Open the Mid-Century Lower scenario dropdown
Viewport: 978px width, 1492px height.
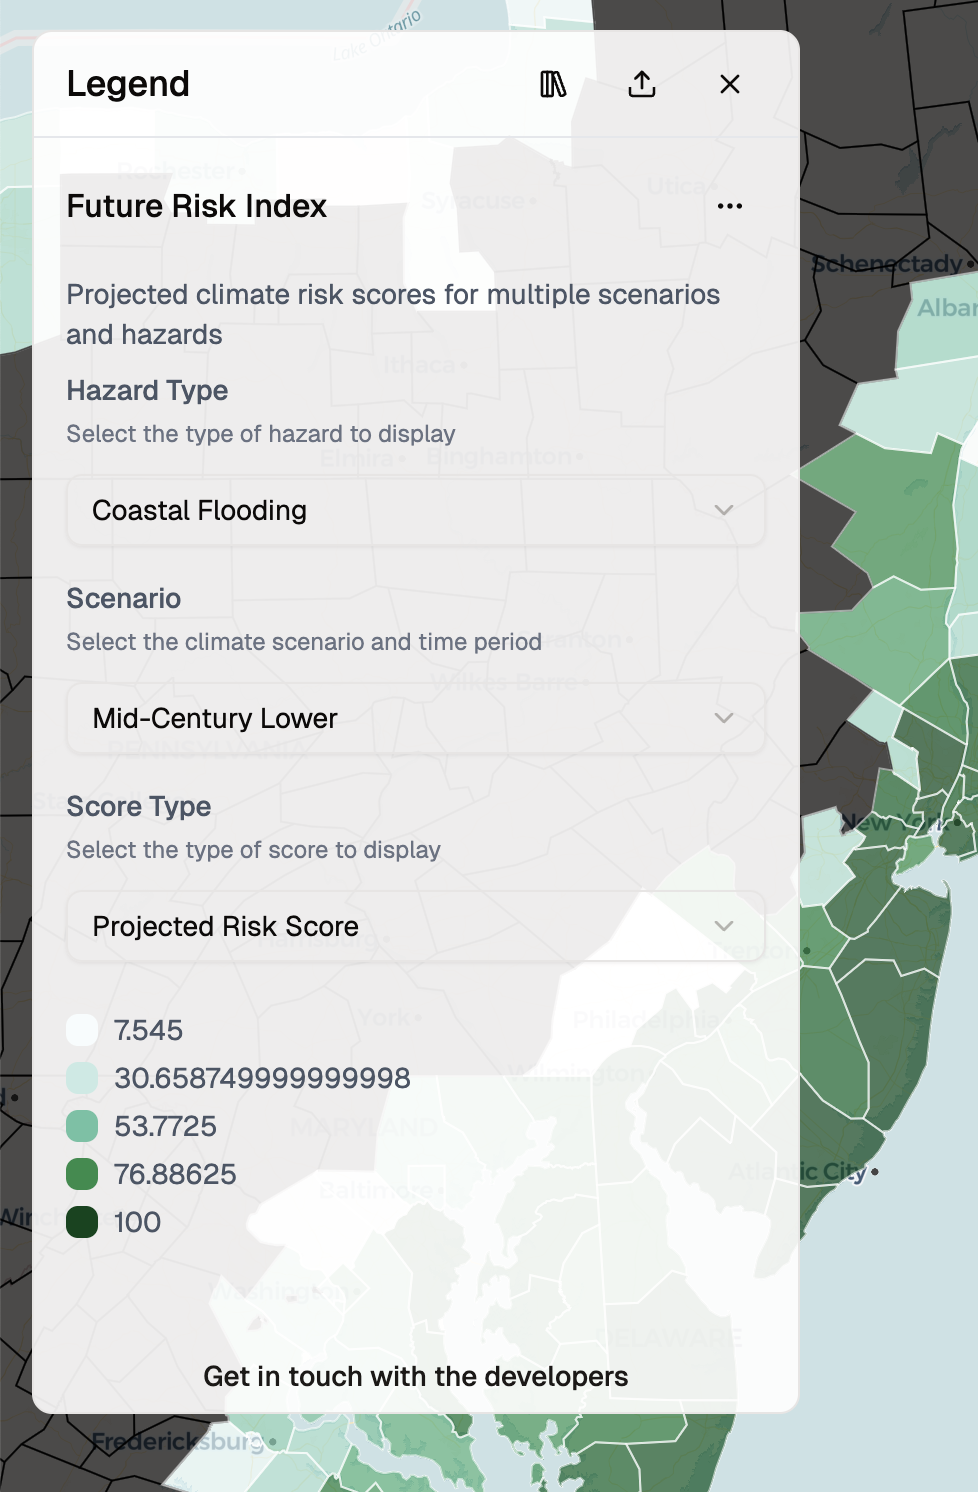414,718
